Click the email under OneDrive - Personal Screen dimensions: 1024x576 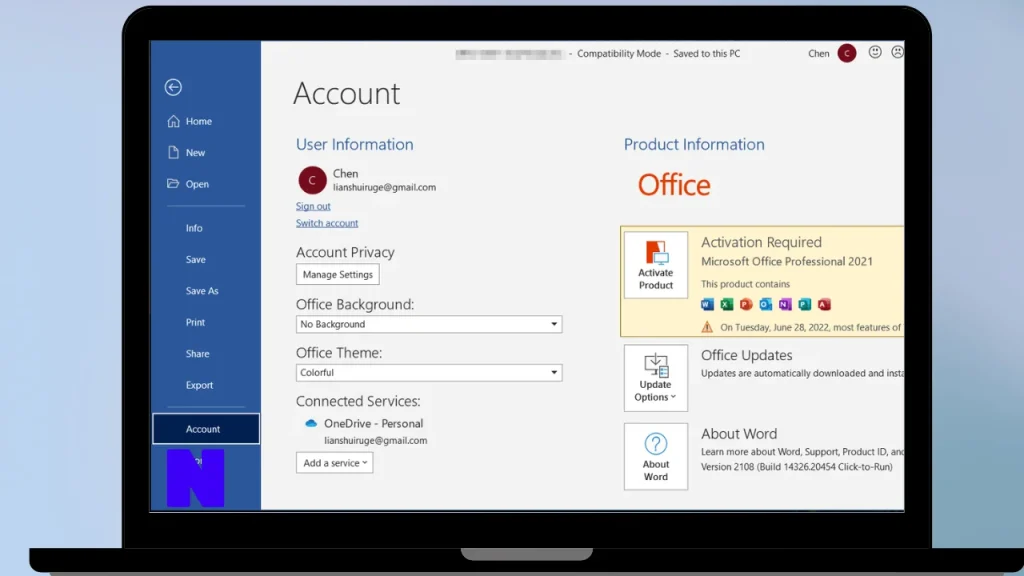[376, 441]
